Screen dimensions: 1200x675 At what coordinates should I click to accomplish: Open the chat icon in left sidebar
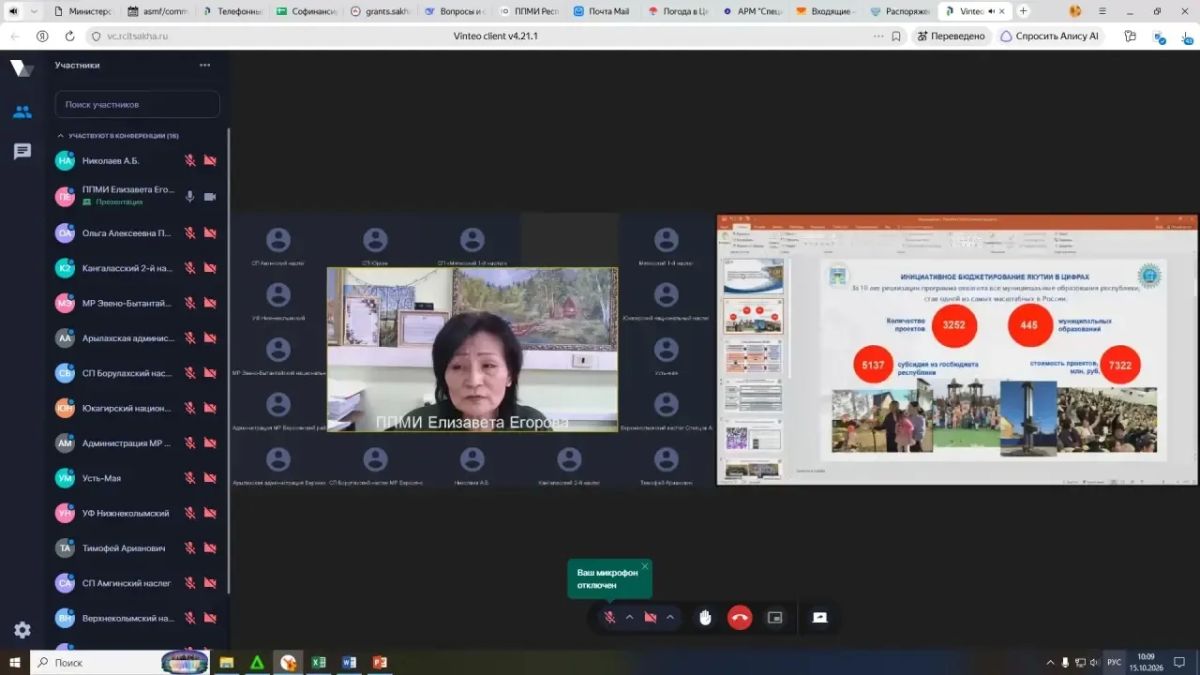(22, 151)
